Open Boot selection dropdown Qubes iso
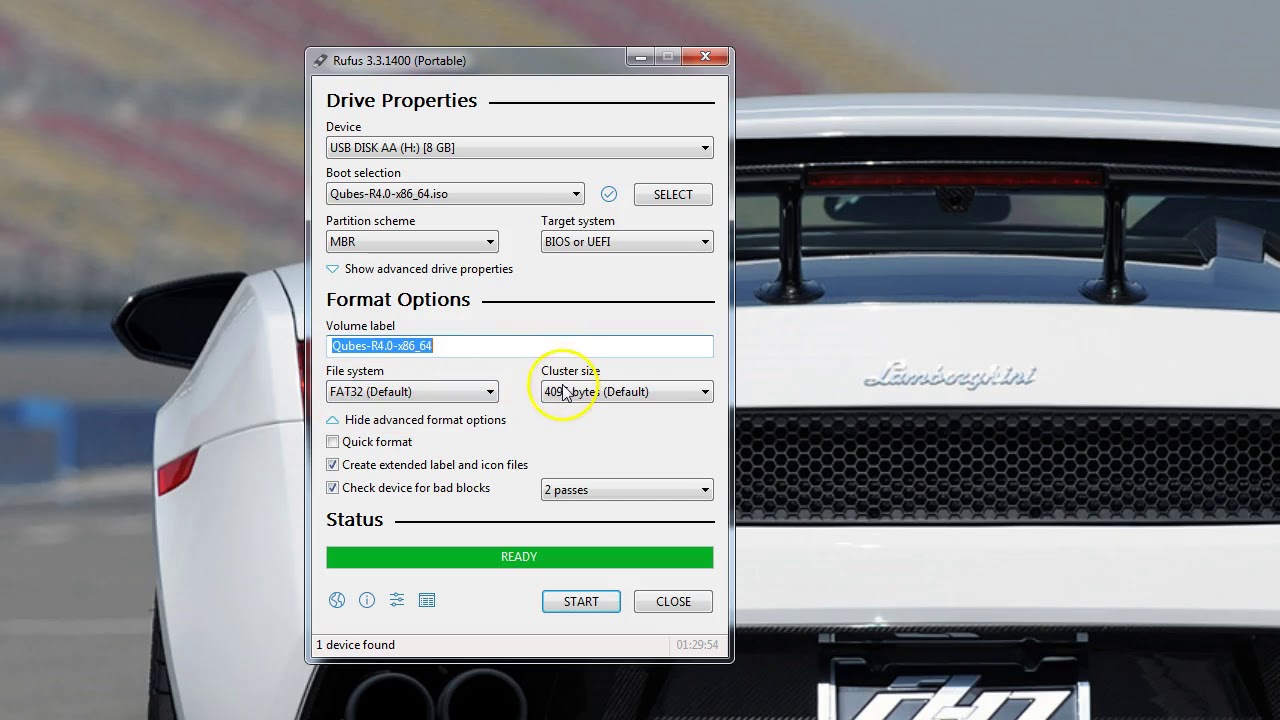1280x720 pixels. click(x=455, y=194)
